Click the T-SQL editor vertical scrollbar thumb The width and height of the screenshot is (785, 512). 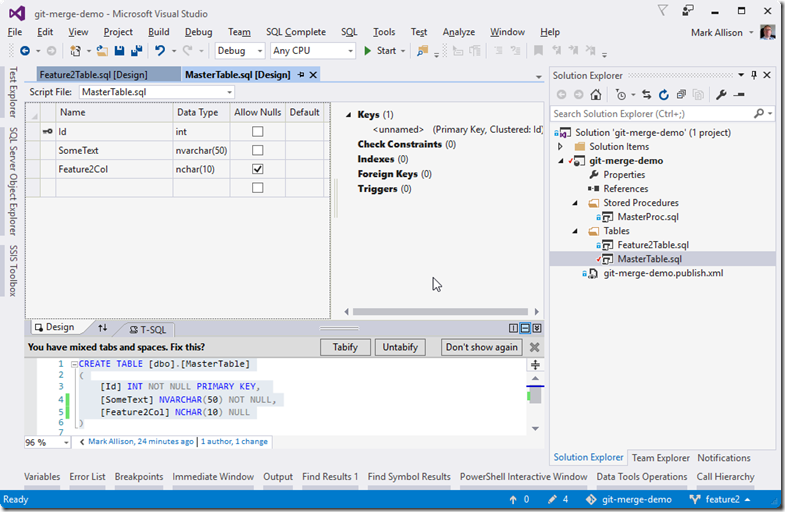point(535,395)
